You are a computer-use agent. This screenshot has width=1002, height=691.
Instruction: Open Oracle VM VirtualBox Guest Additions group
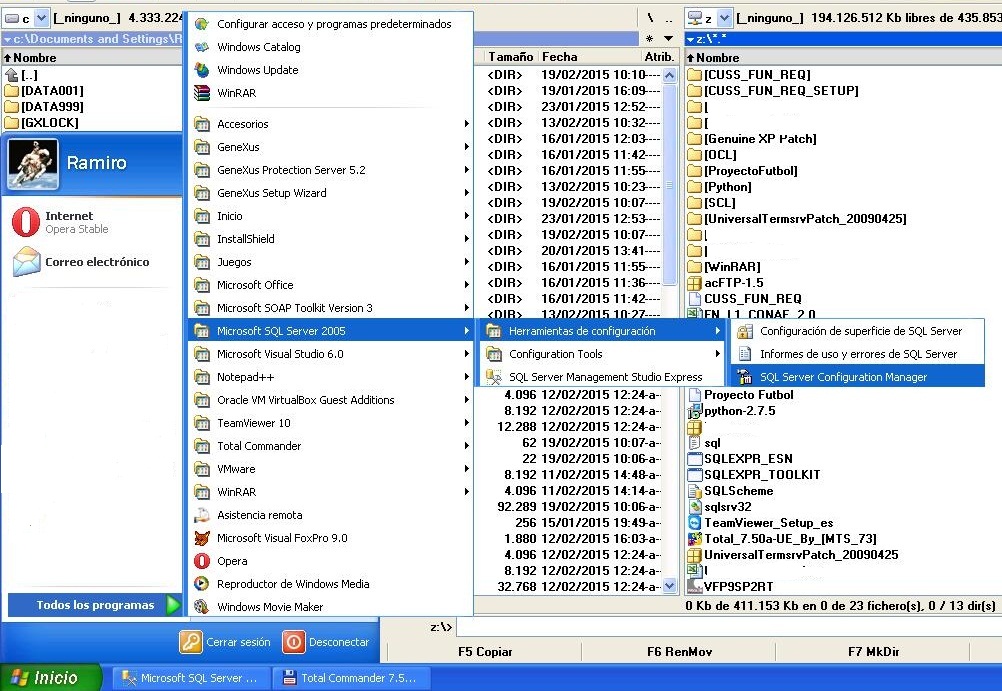click(330, 400)
